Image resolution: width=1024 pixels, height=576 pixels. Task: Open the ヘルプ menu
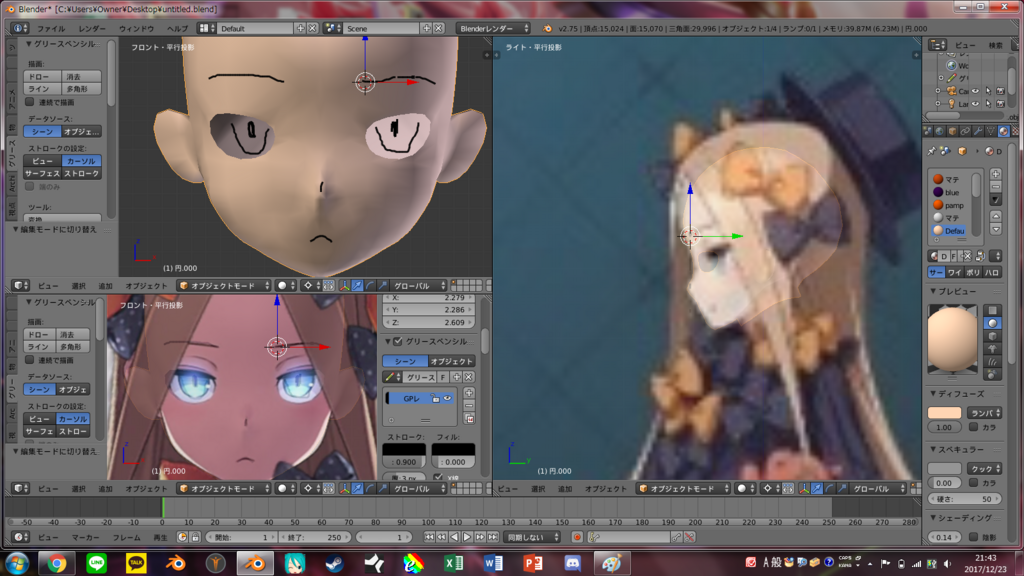tap(177, 29)
